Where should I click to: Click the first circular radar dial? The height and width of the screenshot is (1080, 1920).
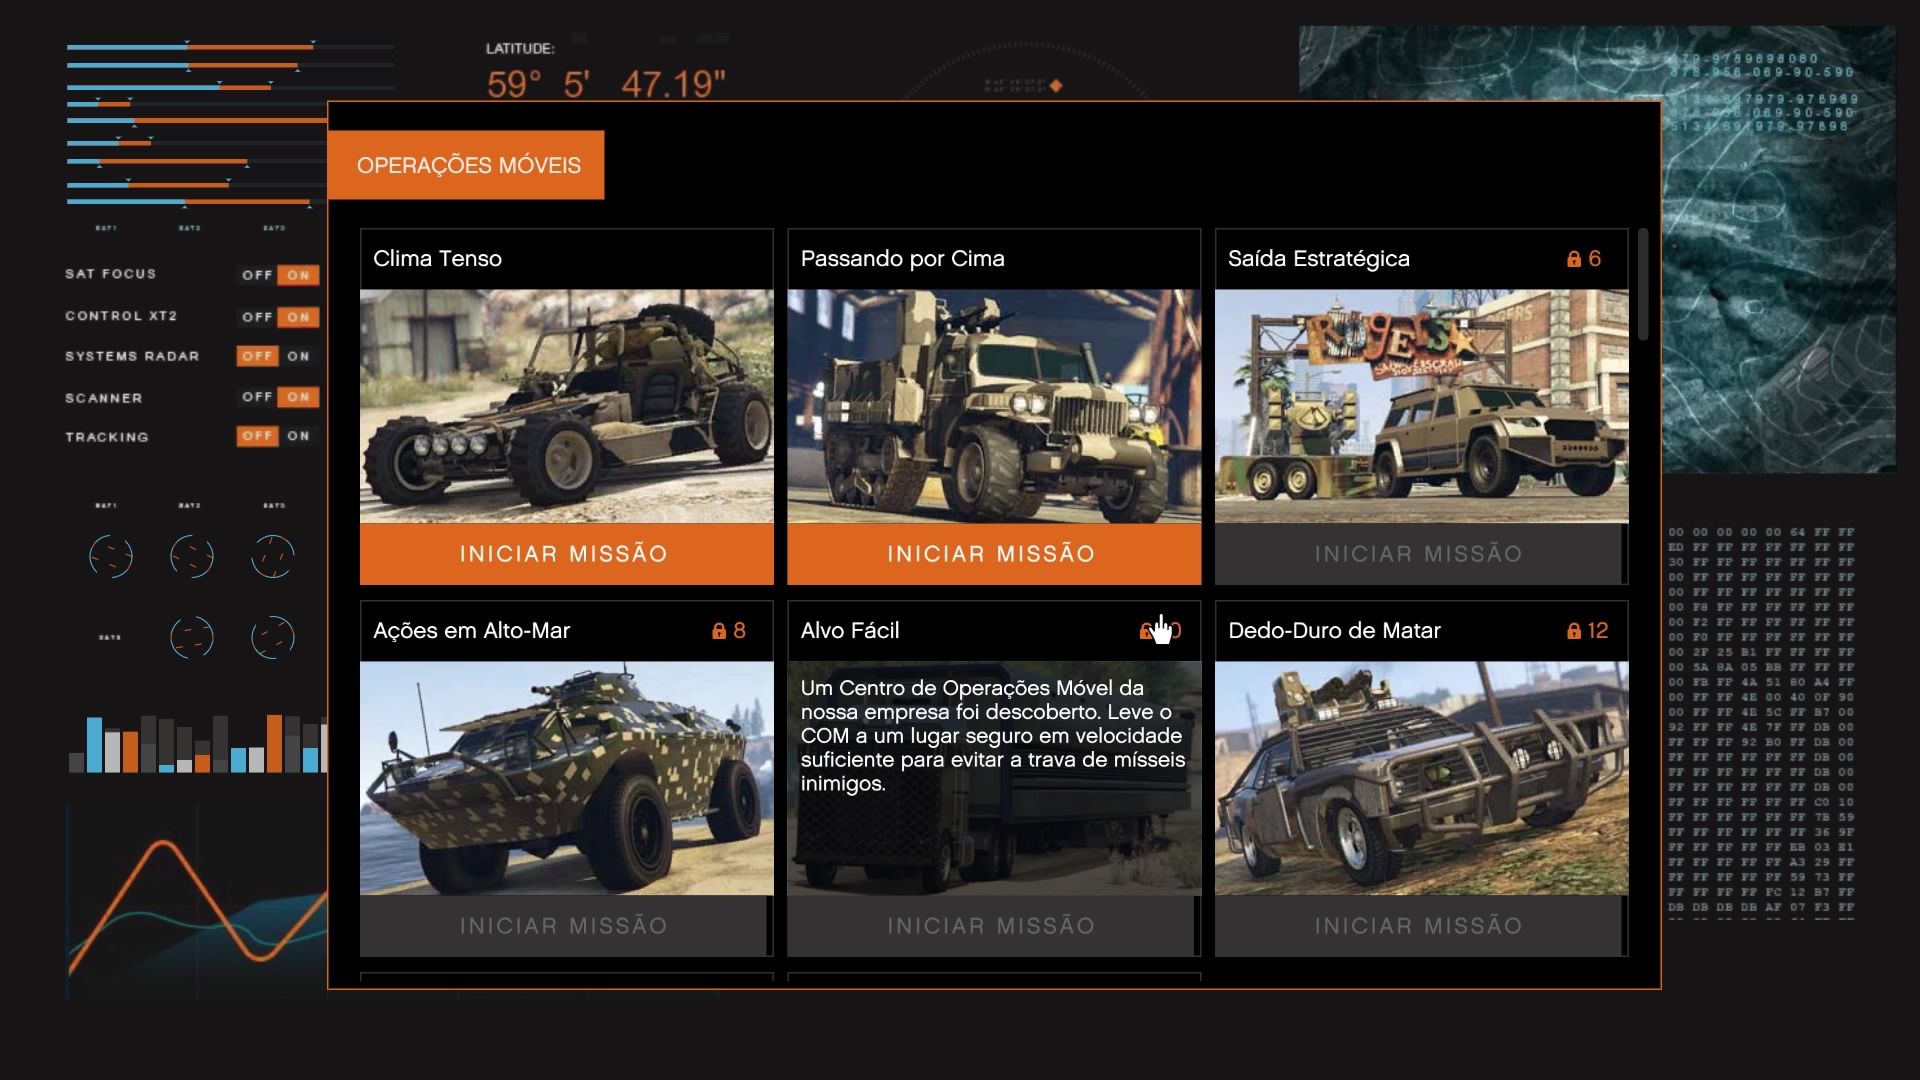(x=111, y=556)
